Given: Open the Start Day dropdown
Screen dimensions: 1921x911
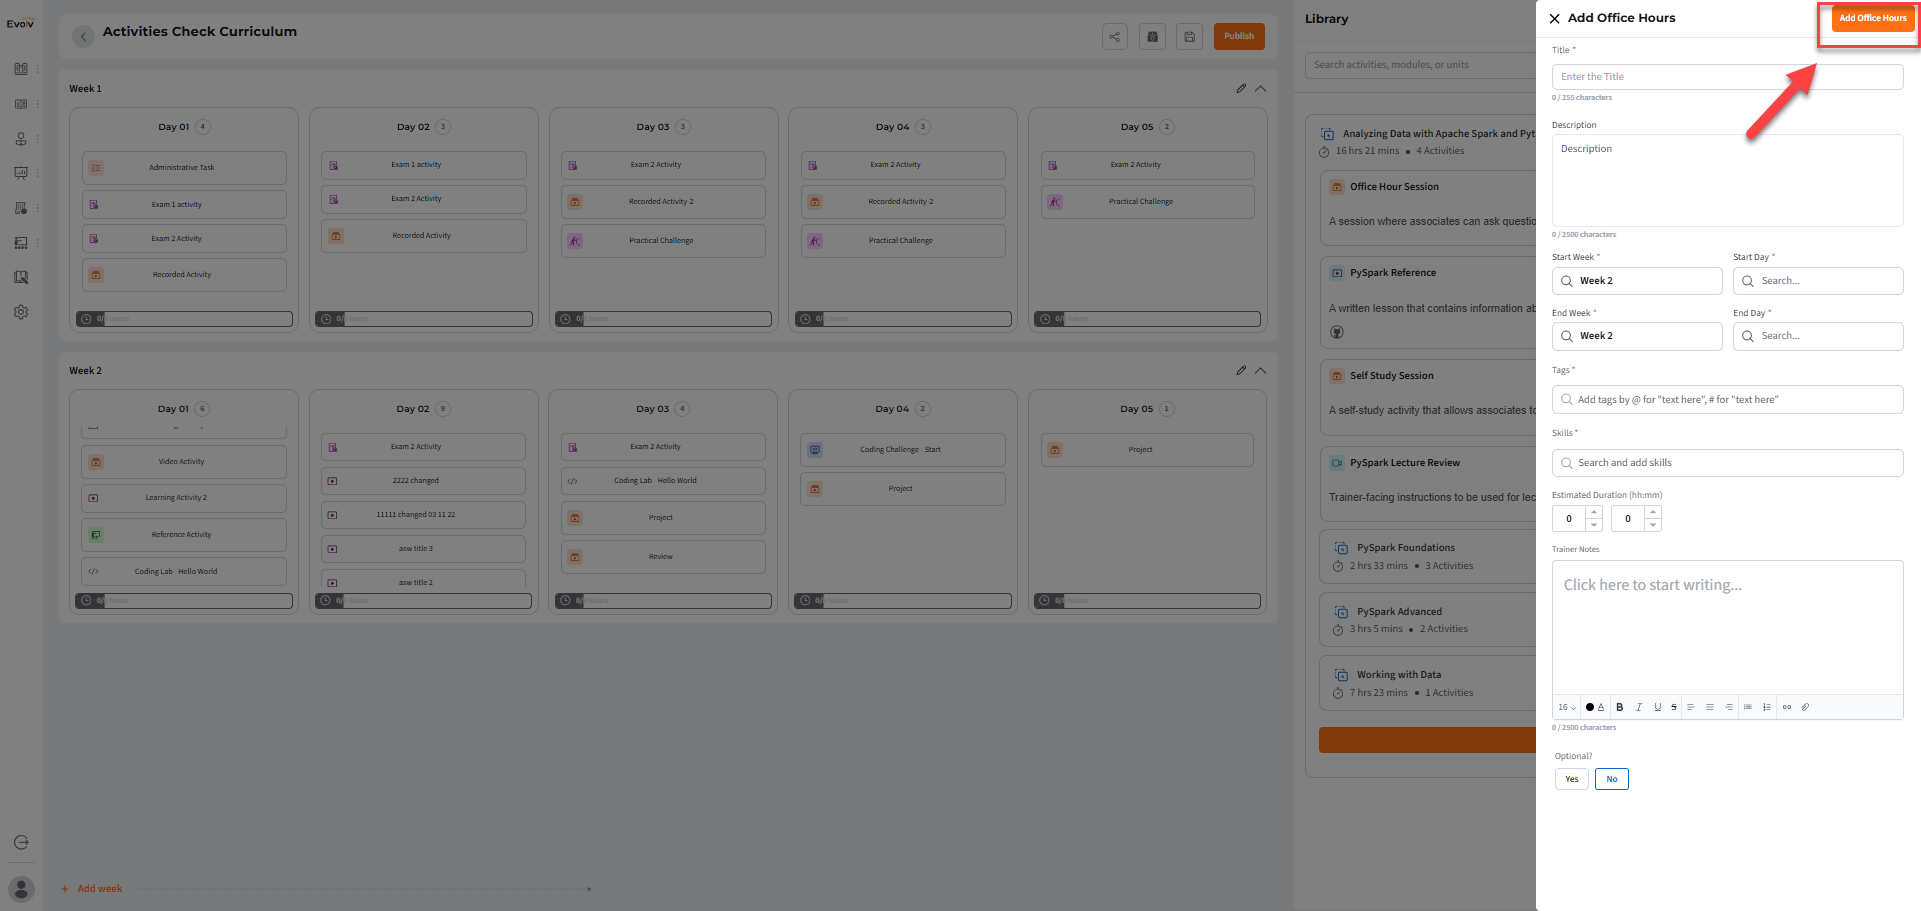Looking at the screenshot, I should point(1818,281).
